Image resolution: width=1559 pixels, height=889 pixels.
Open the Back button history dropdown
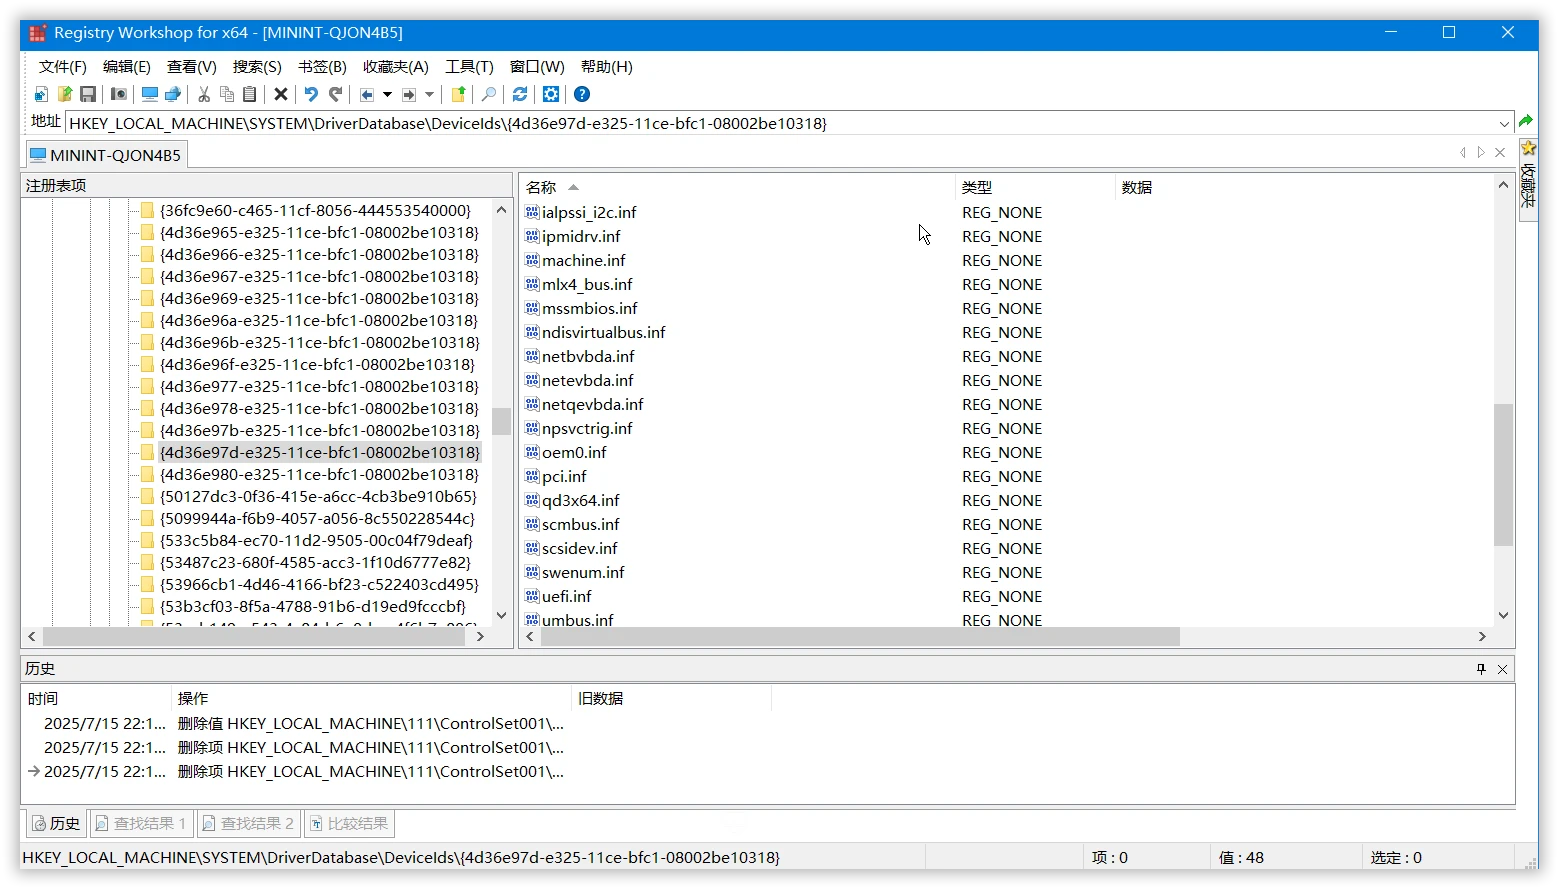(x=389, y=94)
